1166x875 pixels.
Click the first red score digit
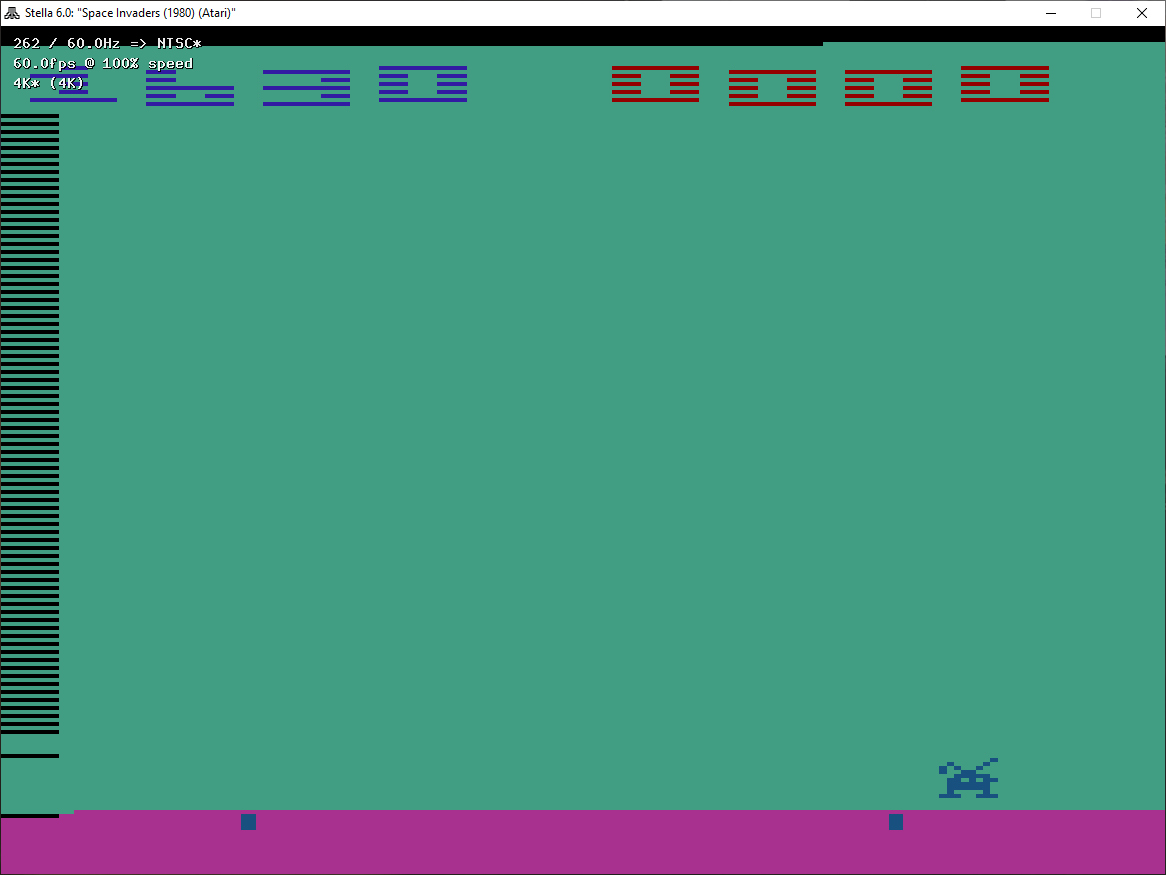pos(655,84)
